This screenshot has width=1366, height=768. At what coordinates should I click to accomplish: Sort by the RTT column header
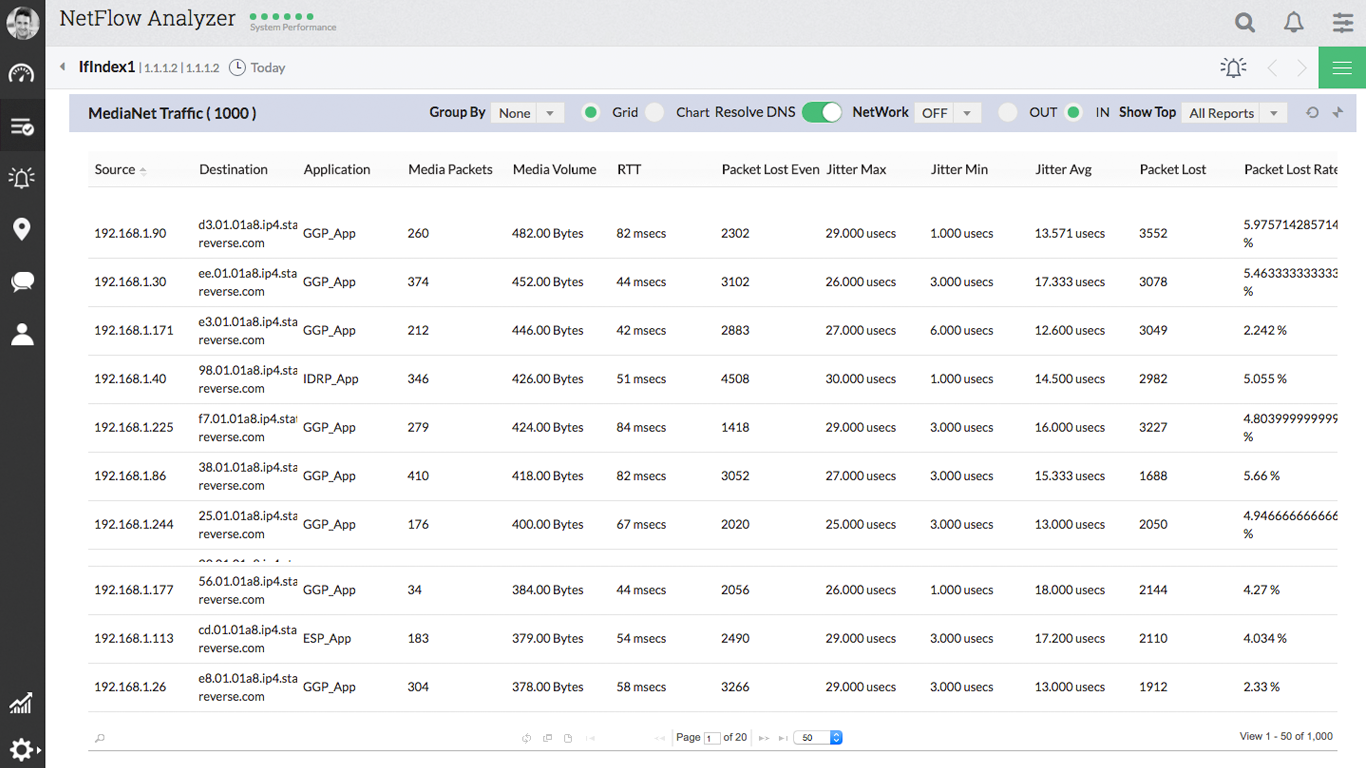pos(629,169)
